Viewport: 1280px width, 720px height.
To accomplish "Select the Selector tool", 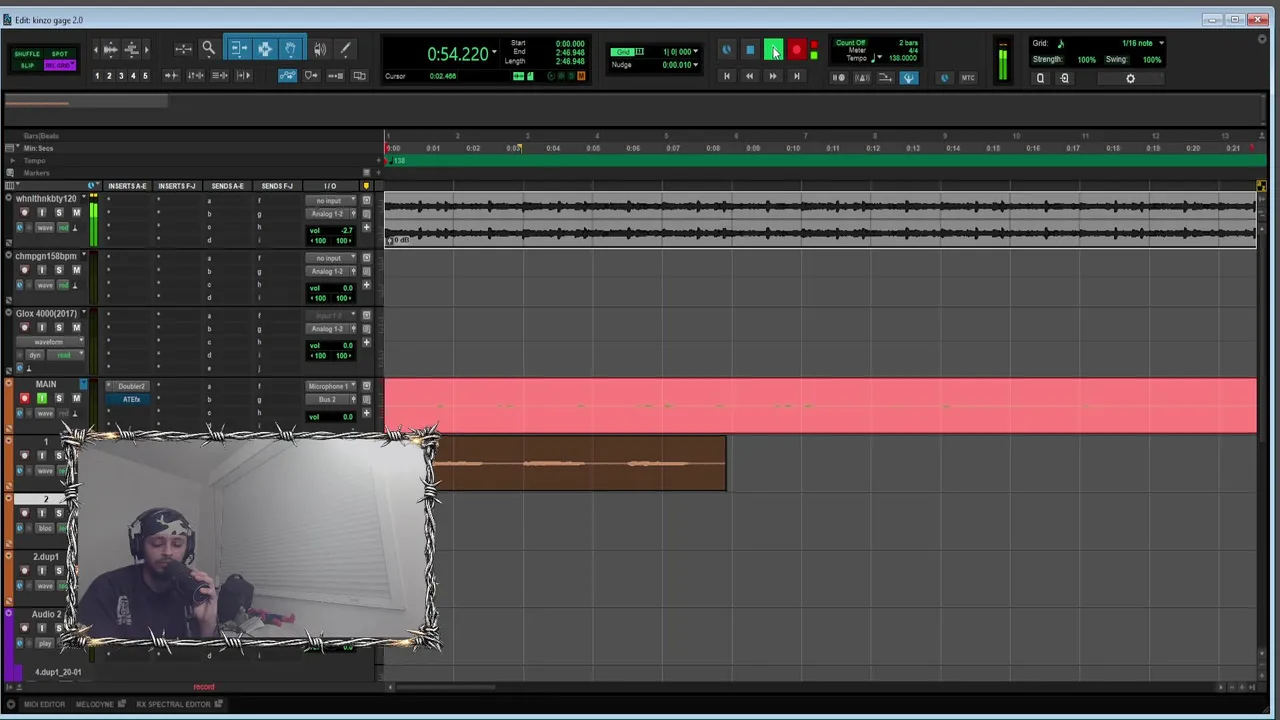I will [265, 49].
